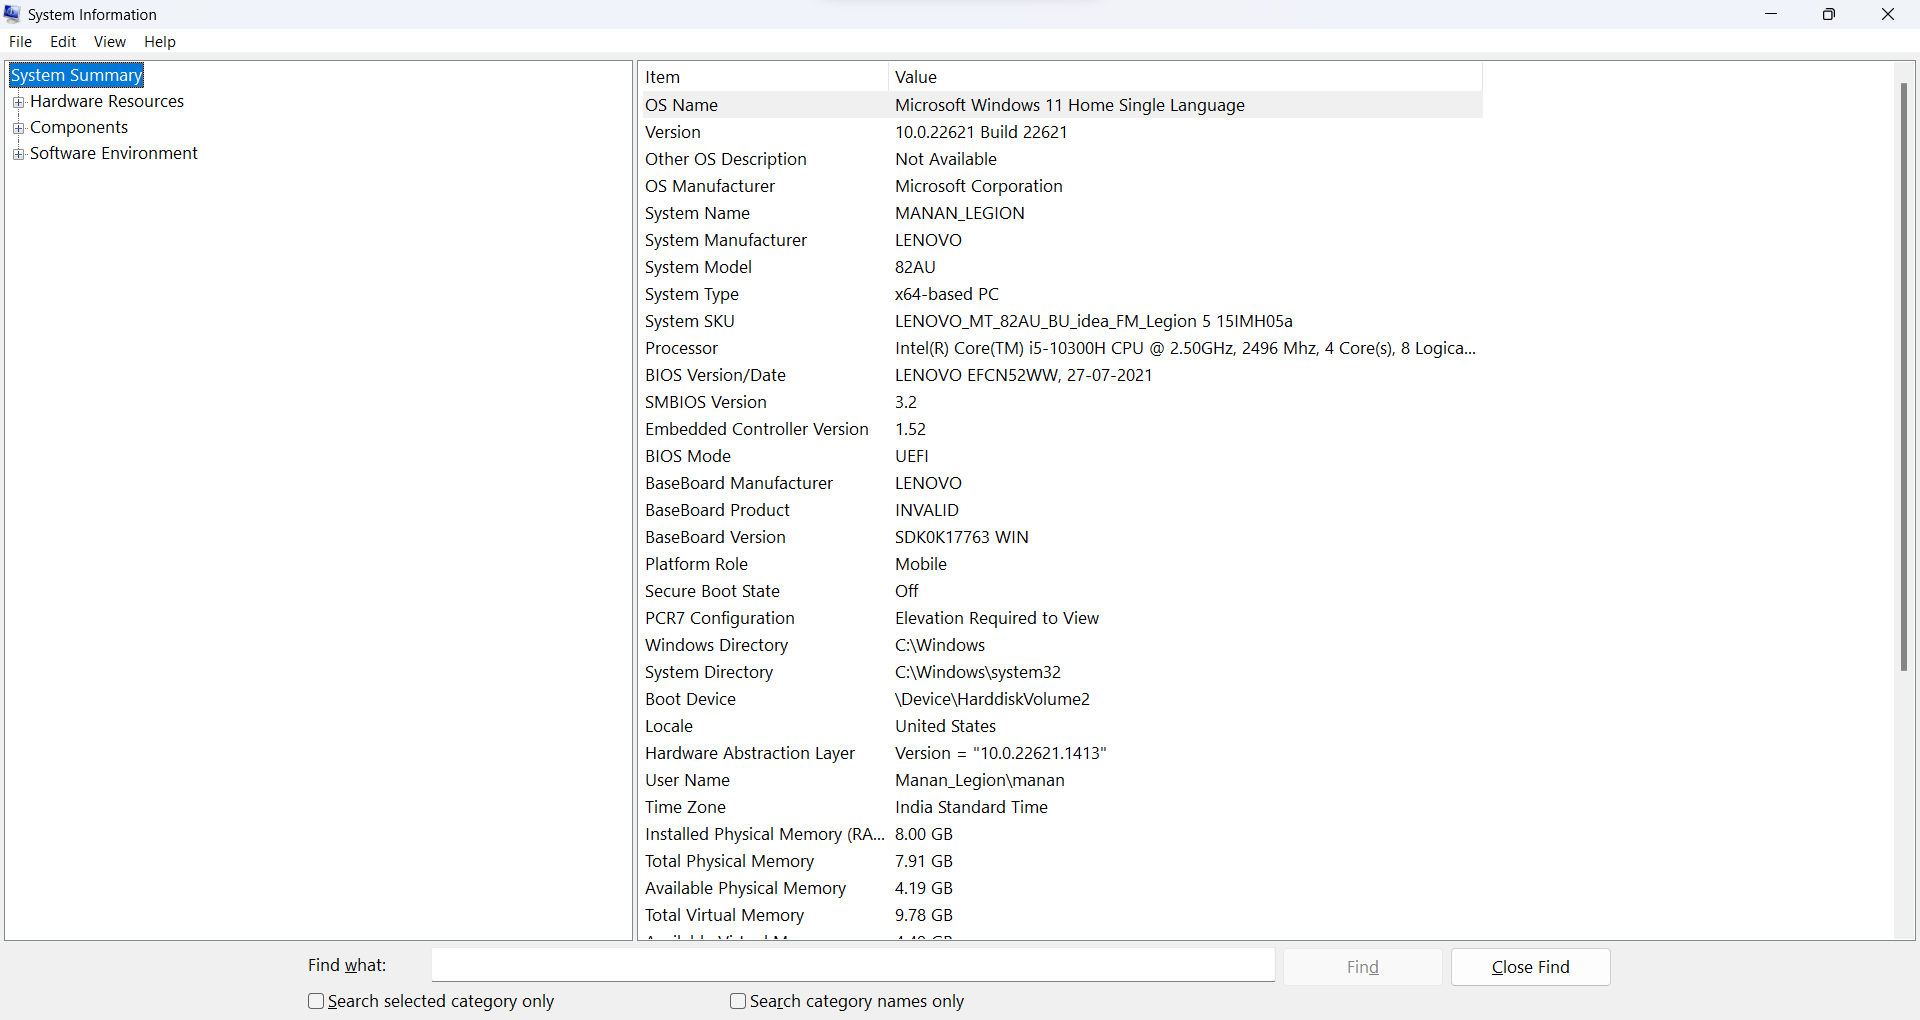Viewport: 1920px width, 1020px height.
Task: Select the System Directory row
Action: click(1060, 672)
